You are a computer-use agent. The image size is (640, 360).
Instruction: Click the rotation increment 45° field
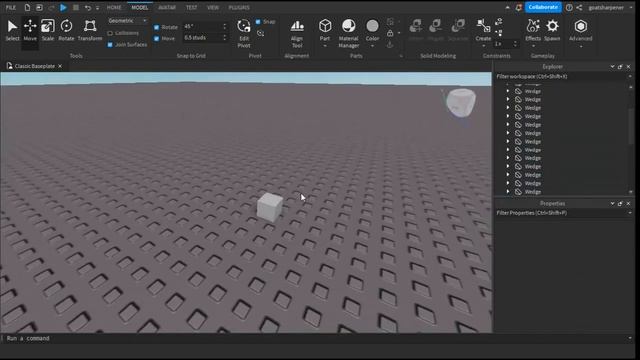(205, 26)
